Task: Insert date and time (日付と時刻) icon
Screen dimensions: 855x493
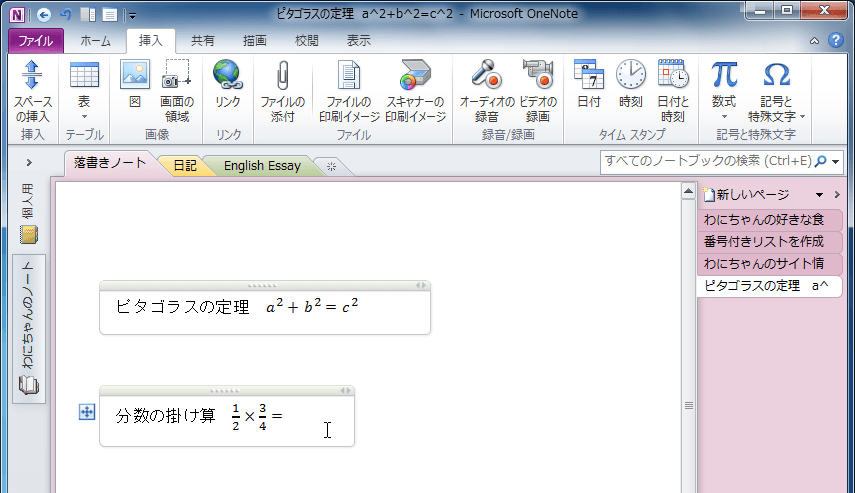Action: point(673,75)
